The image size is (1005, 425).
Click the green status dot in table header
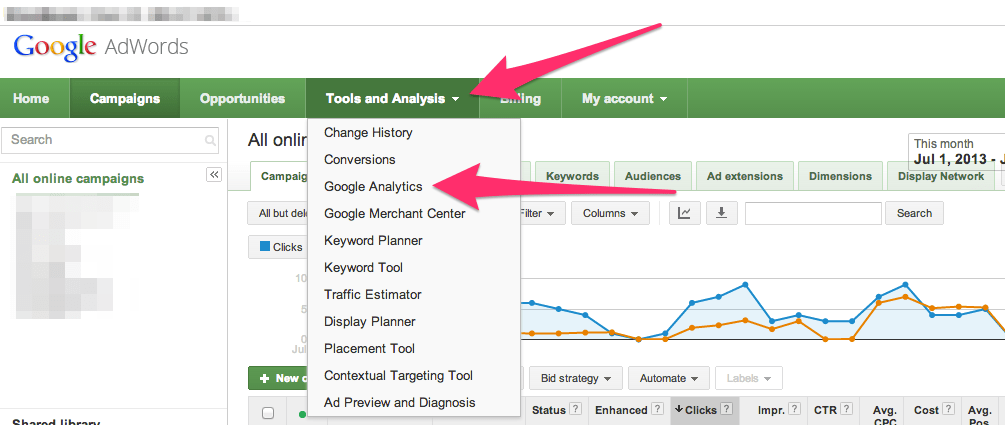click(302, 414)
